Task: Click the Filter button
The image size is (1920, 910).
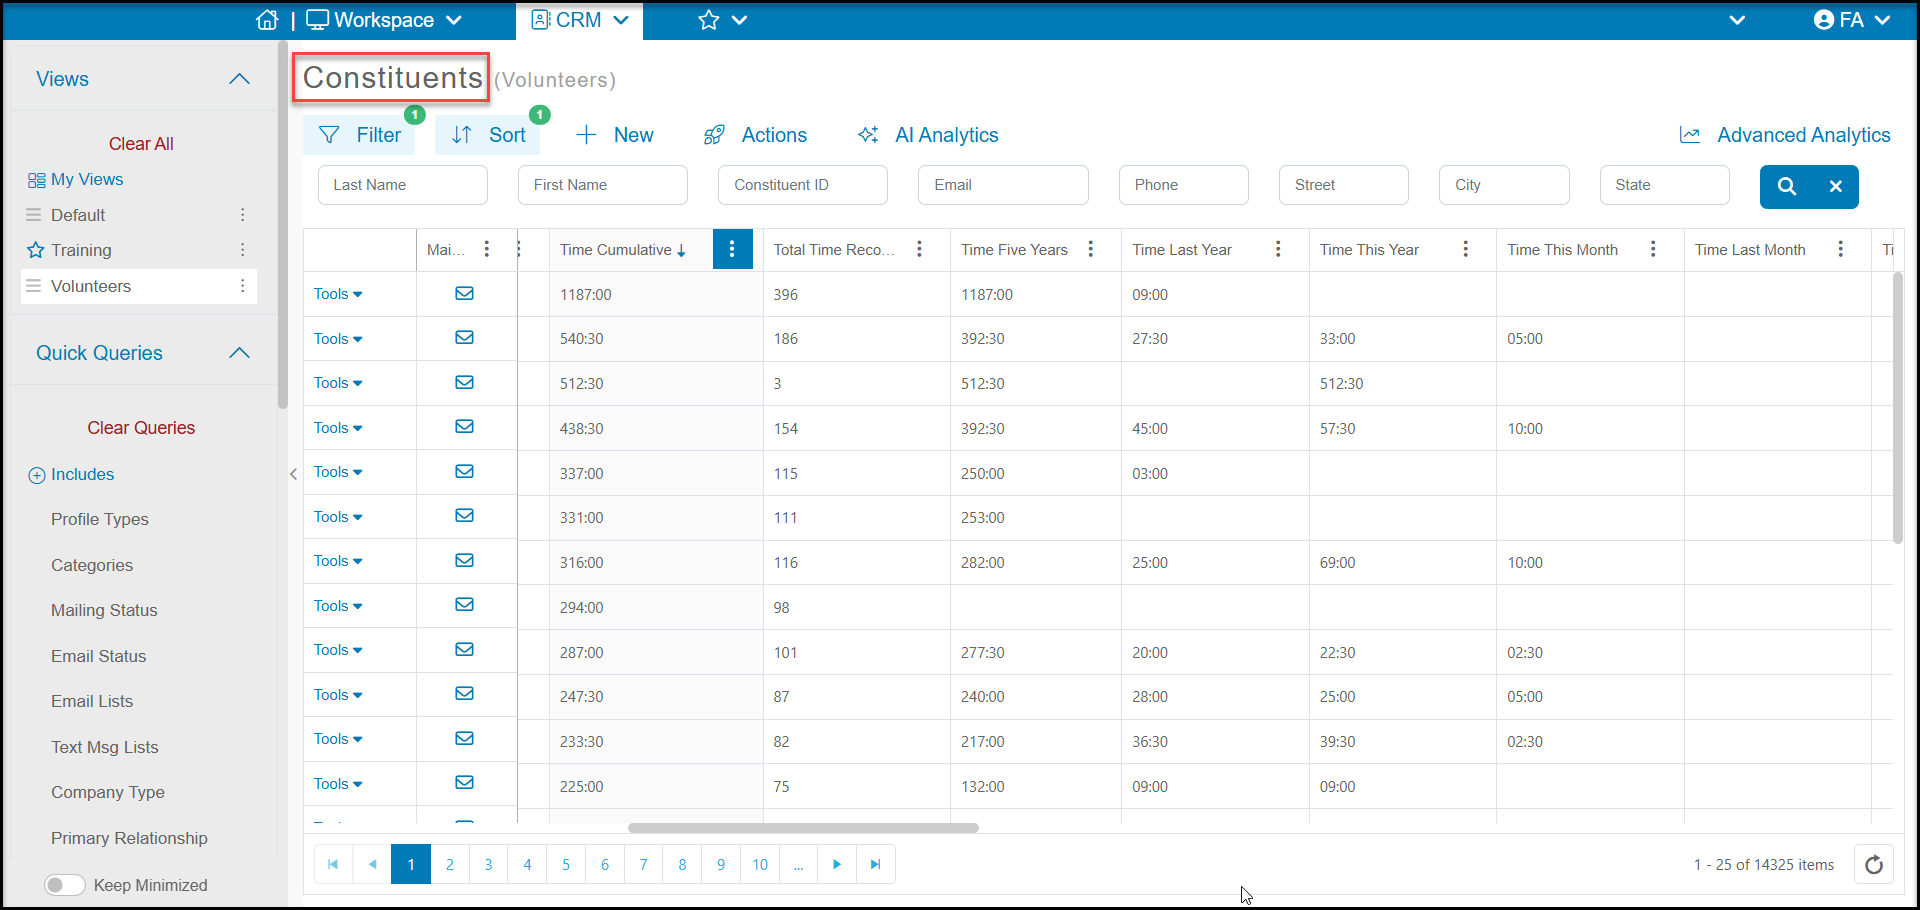Action: point(360,135)
